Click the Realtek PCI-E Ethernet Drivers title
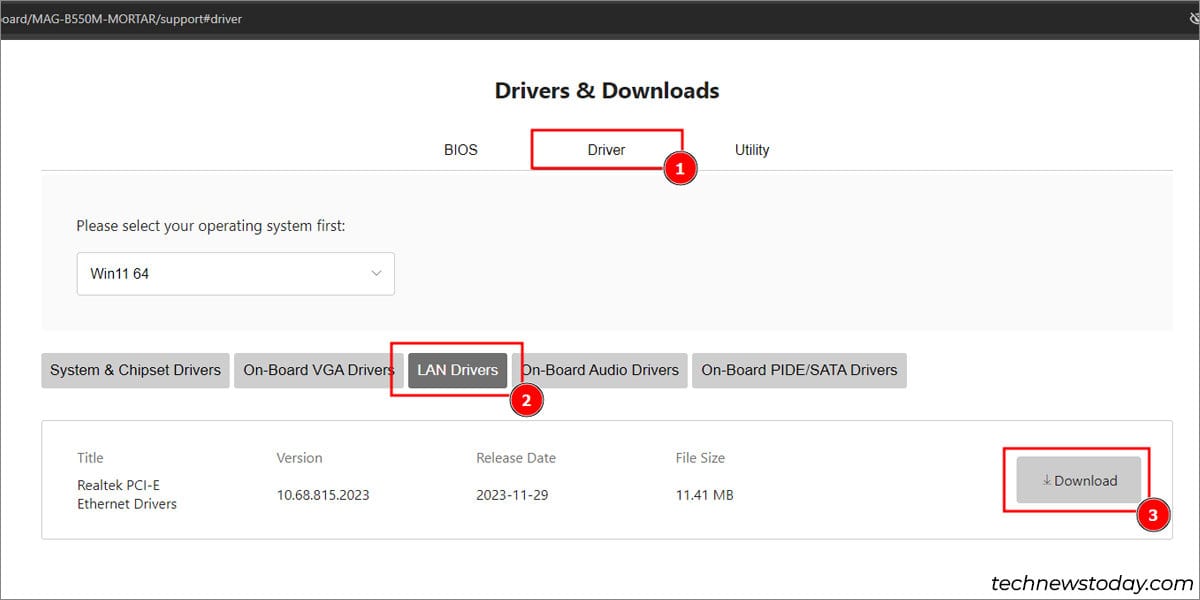 (127, 494)
